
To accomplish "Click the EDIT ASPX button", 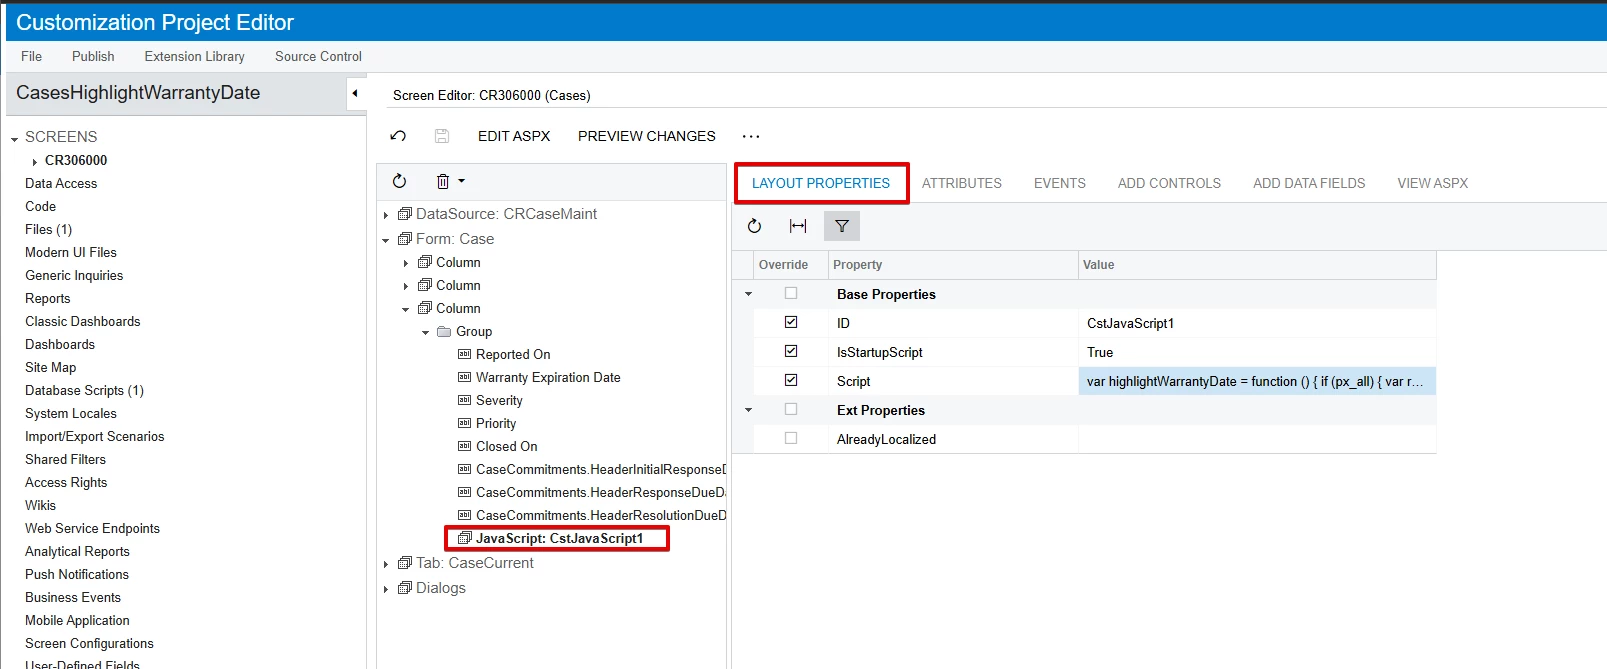I will coord(514,136).
